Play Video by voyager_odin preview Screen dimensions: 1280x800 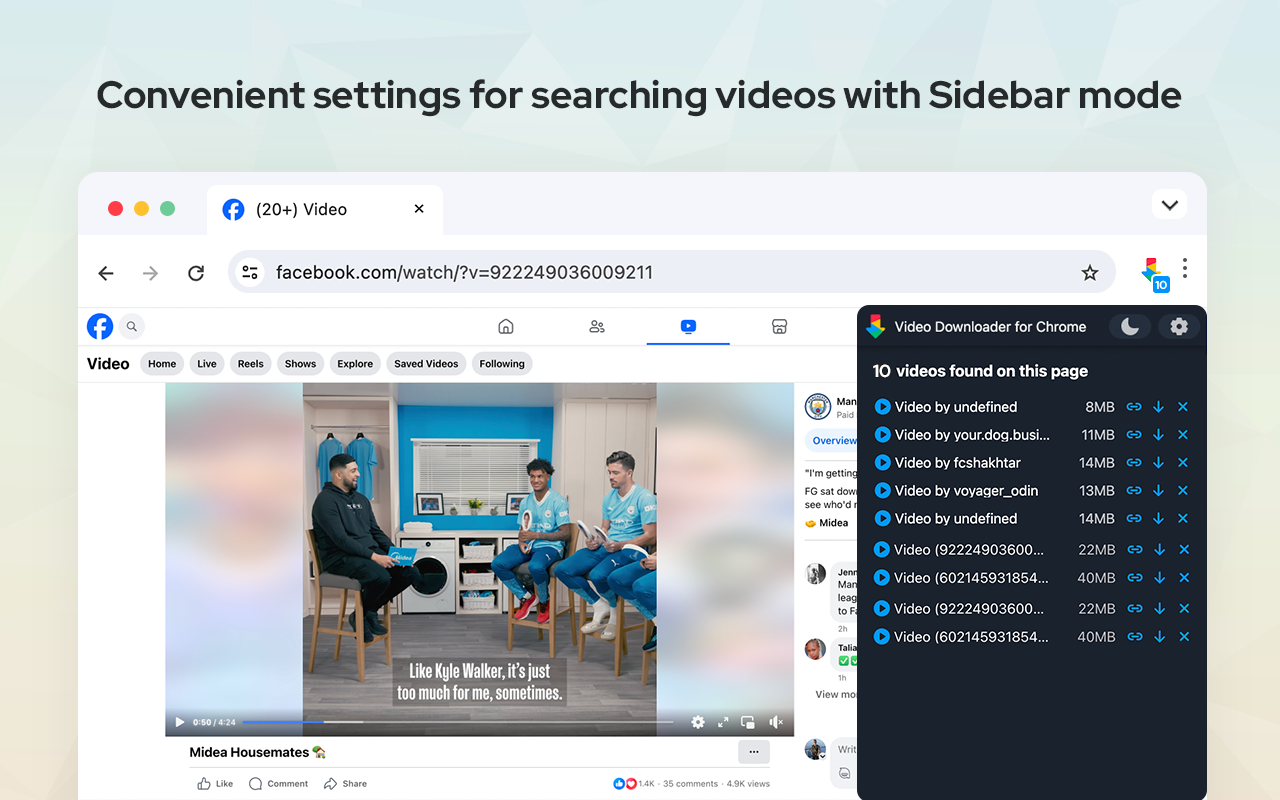pyautogui.click(x=882, y=491)
